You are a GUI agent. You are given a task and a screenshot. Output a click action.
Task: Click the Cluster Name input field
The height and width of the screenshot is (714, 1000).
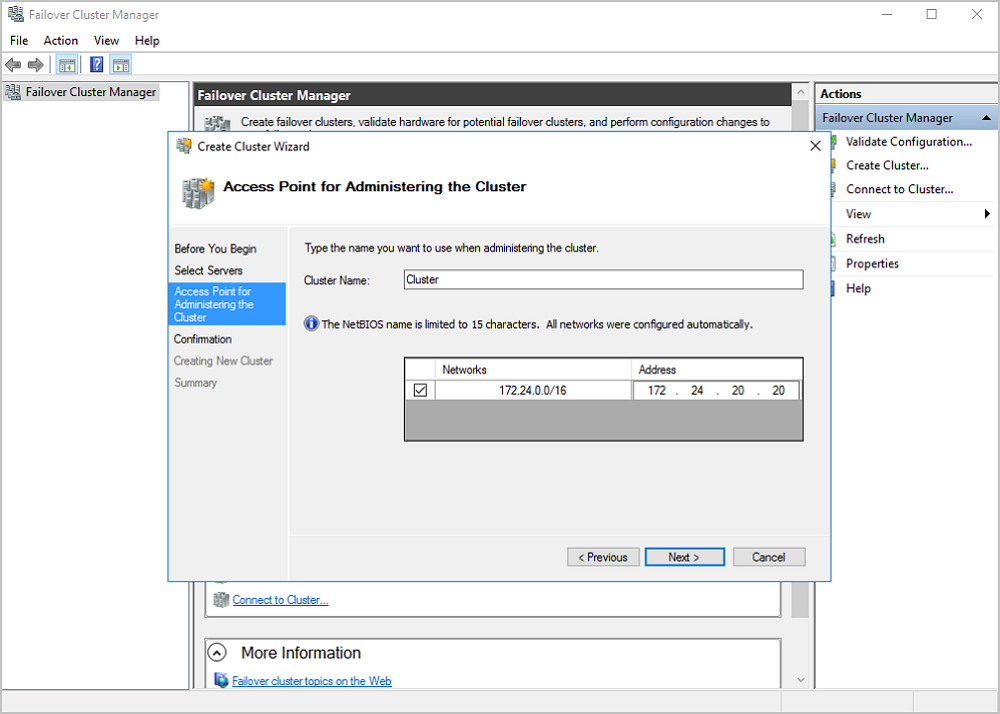pyautogui.click(x=603, y=279)
